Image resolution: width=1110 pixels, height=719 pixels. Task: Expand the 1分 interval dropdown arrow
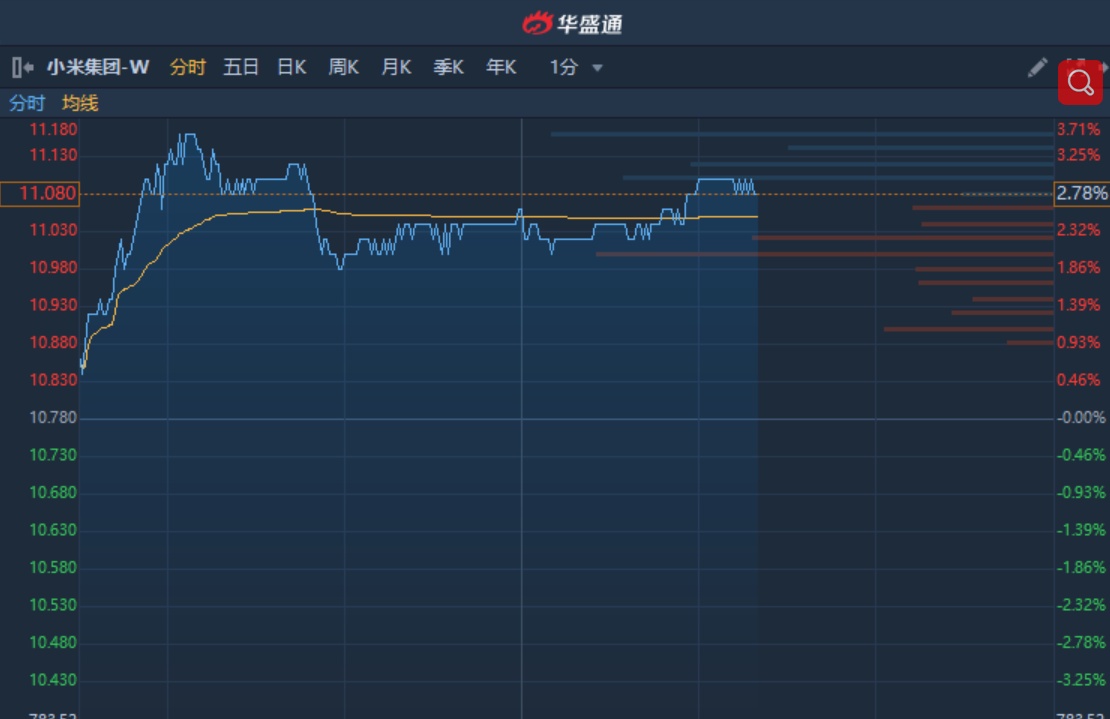click(x=598, y=68)
